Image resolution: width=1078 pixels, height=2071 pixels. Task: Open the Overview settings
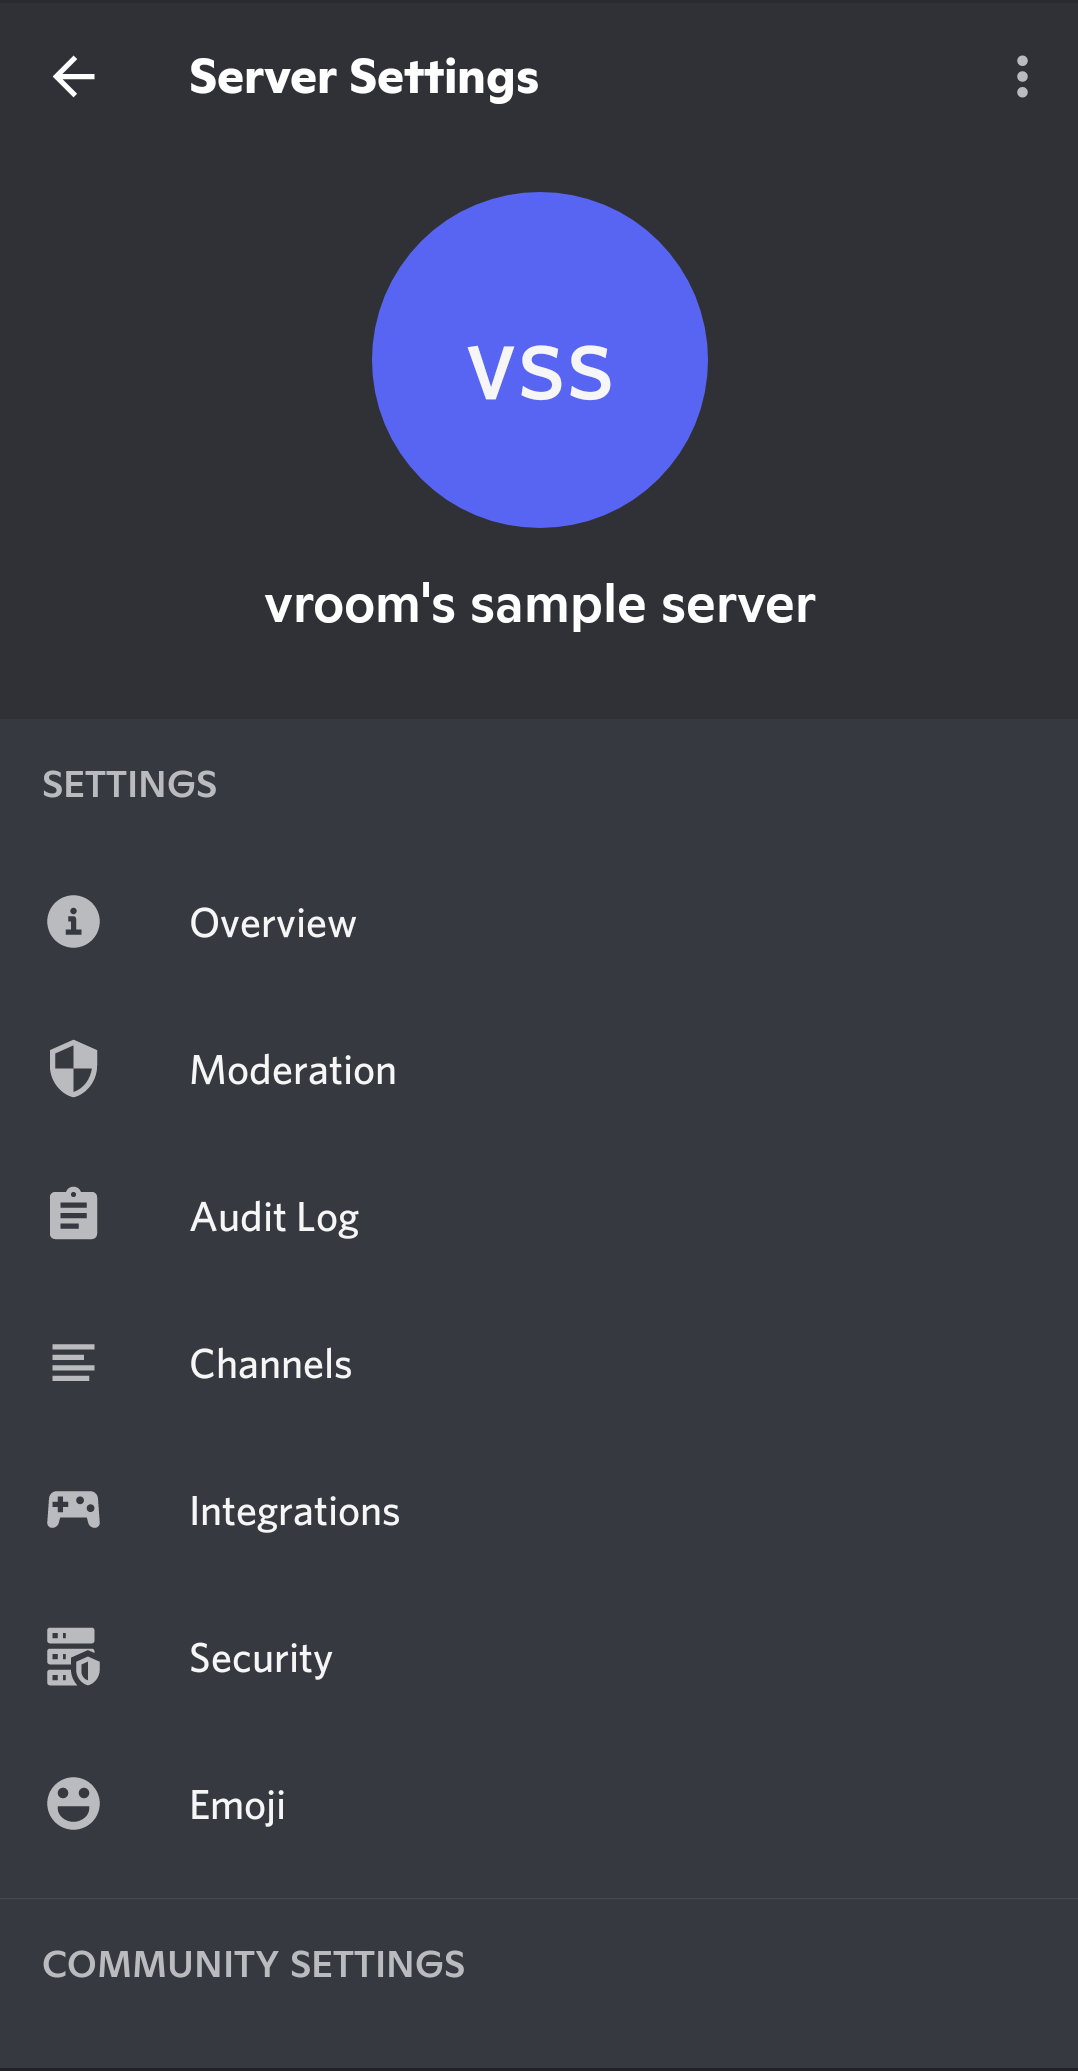(x=539, y=922)
